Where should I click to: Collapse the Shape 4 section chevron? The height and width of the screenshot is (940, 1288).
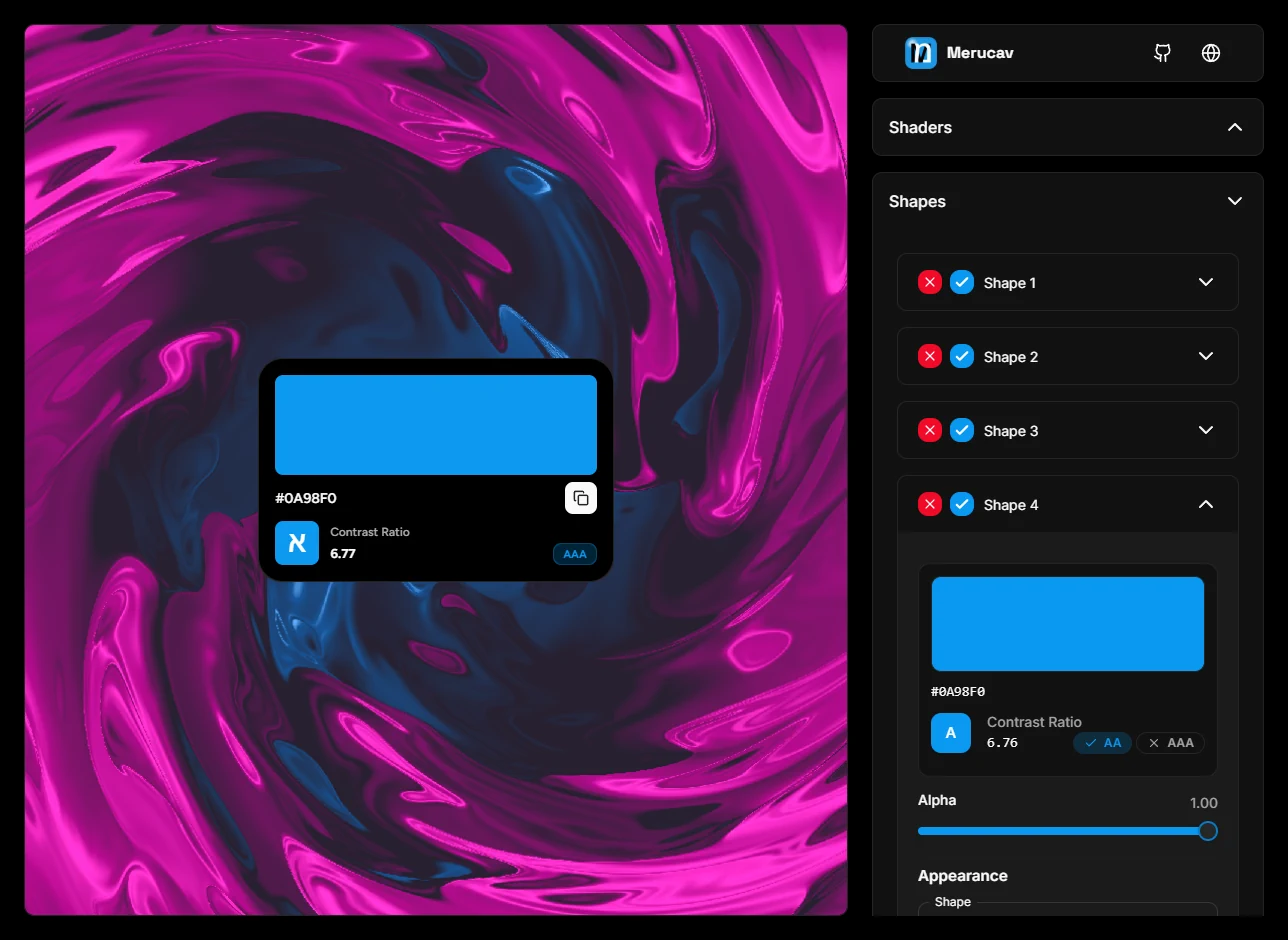pos(1206,504)
